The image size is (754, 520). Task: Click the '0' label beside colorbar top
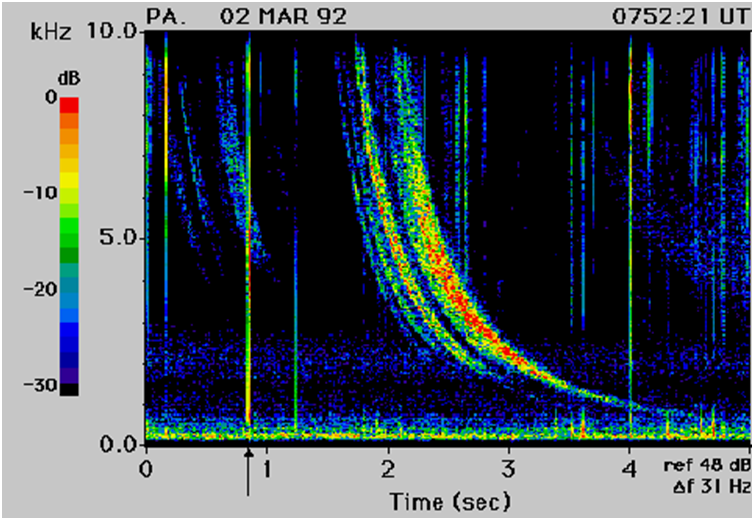[x=51, y=98]
